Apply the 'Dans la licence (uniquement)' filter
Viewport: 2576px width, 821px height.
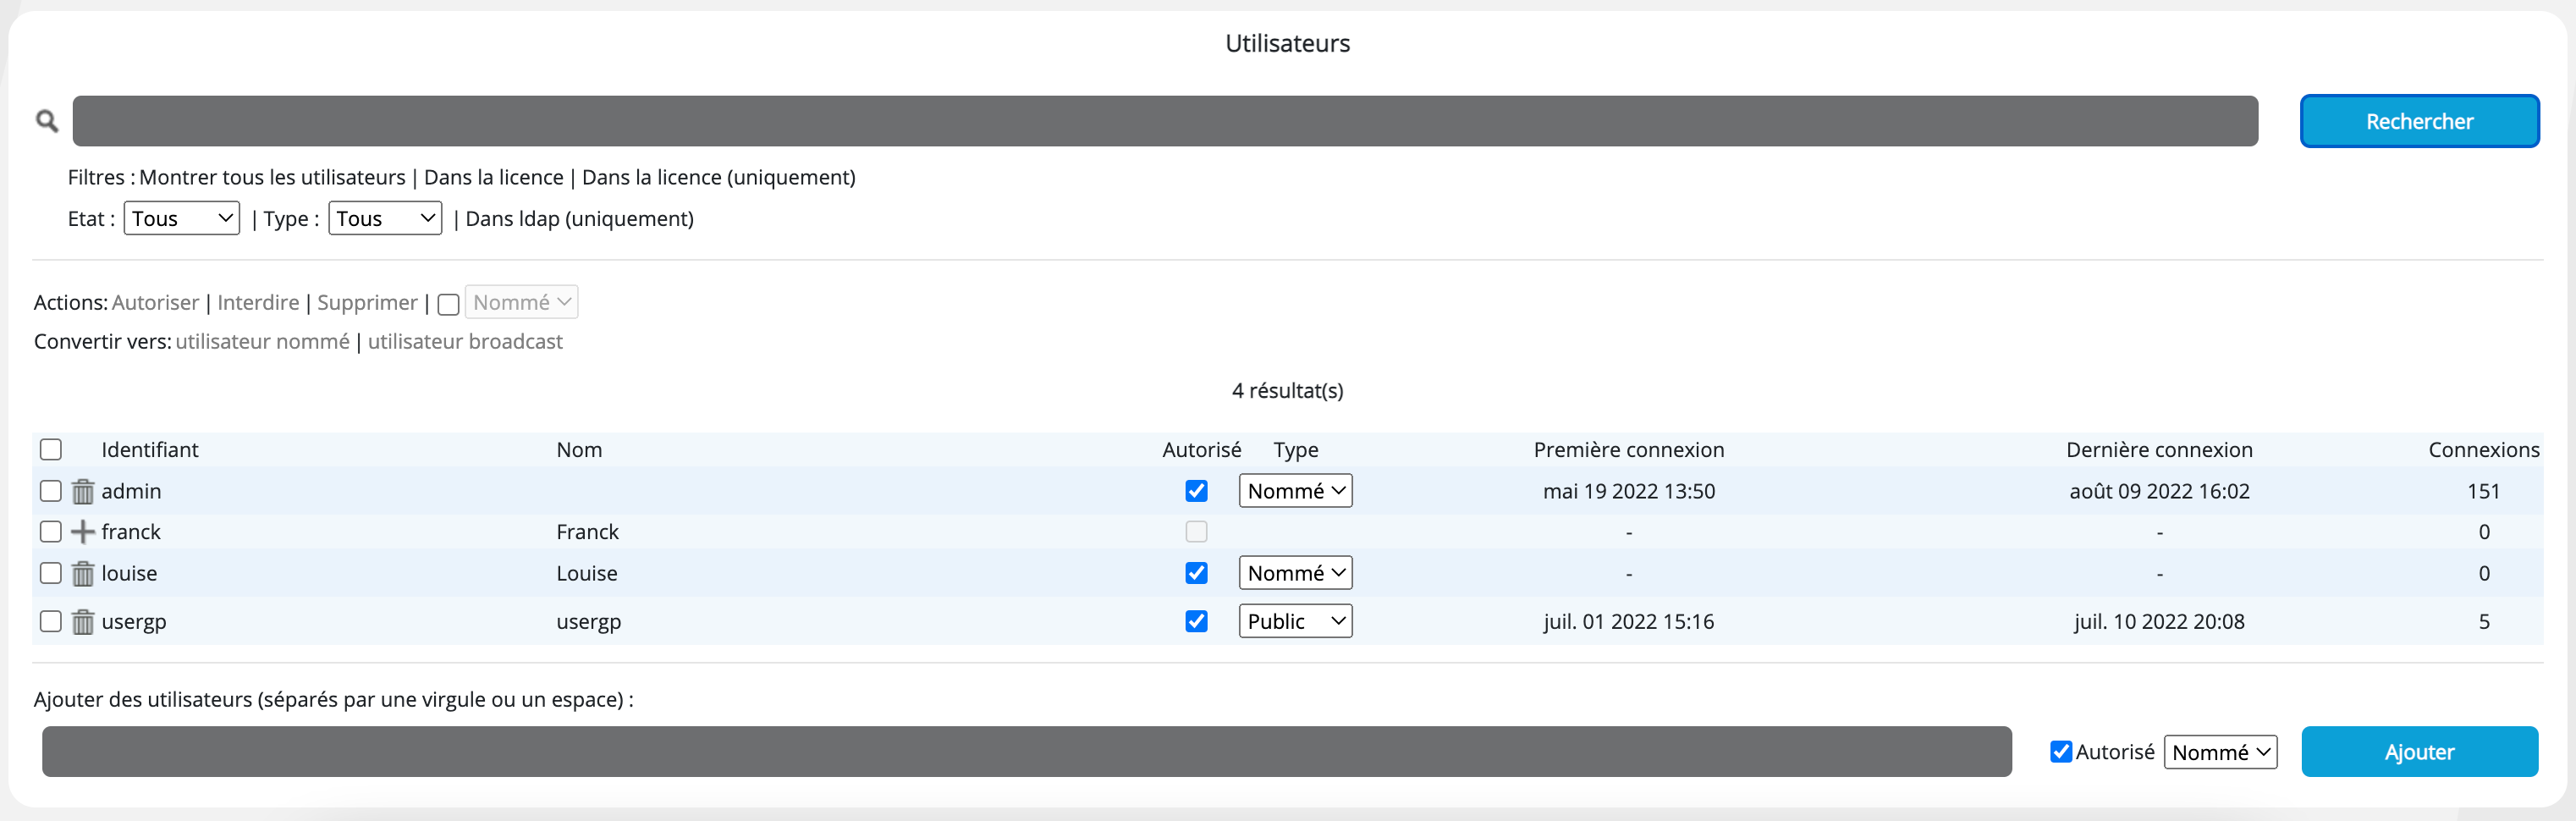[x=718, y=177]
